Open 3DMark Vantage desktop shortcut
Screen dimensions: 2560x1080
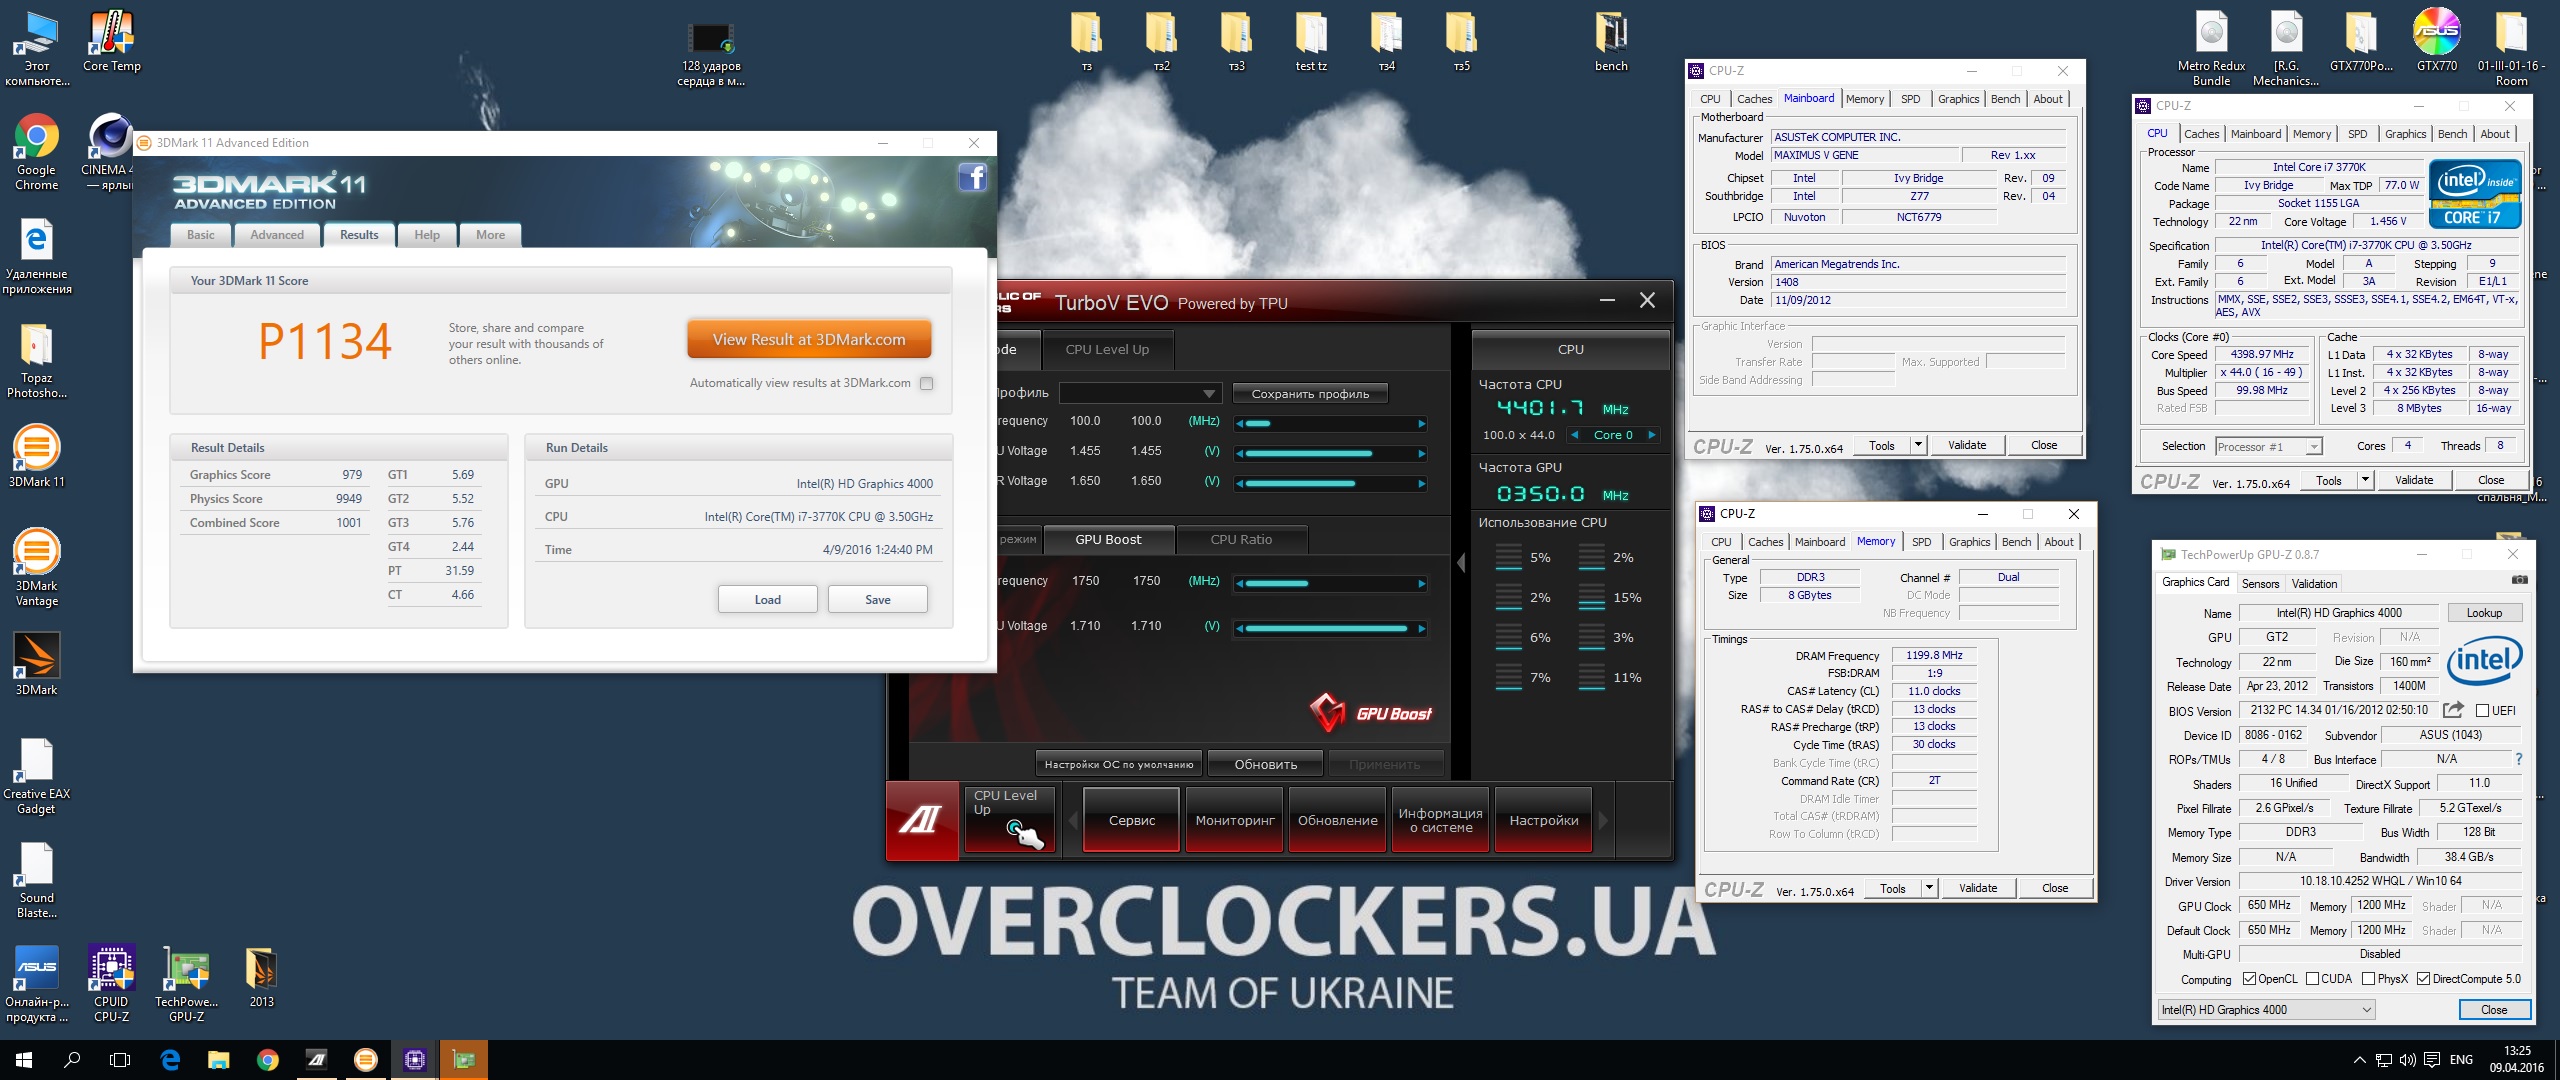click(x=36, y=567)
